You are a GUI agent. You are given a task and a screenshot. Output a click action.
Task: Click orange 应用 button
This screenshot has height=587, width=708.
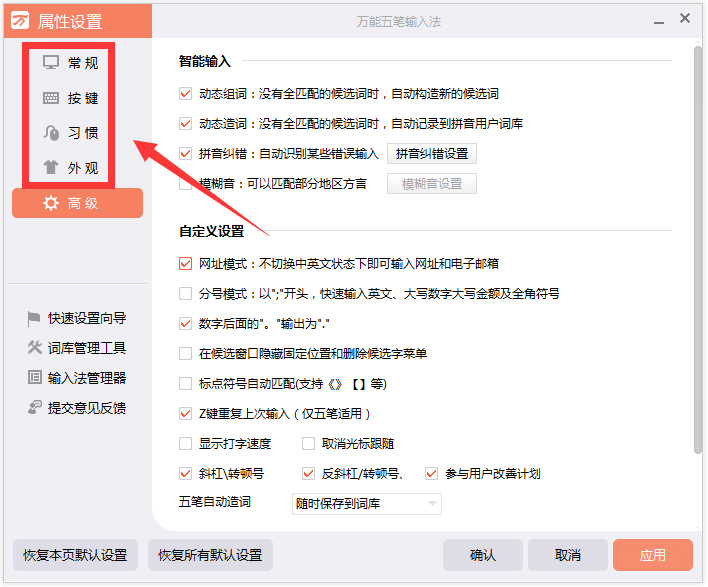(652, 555)
